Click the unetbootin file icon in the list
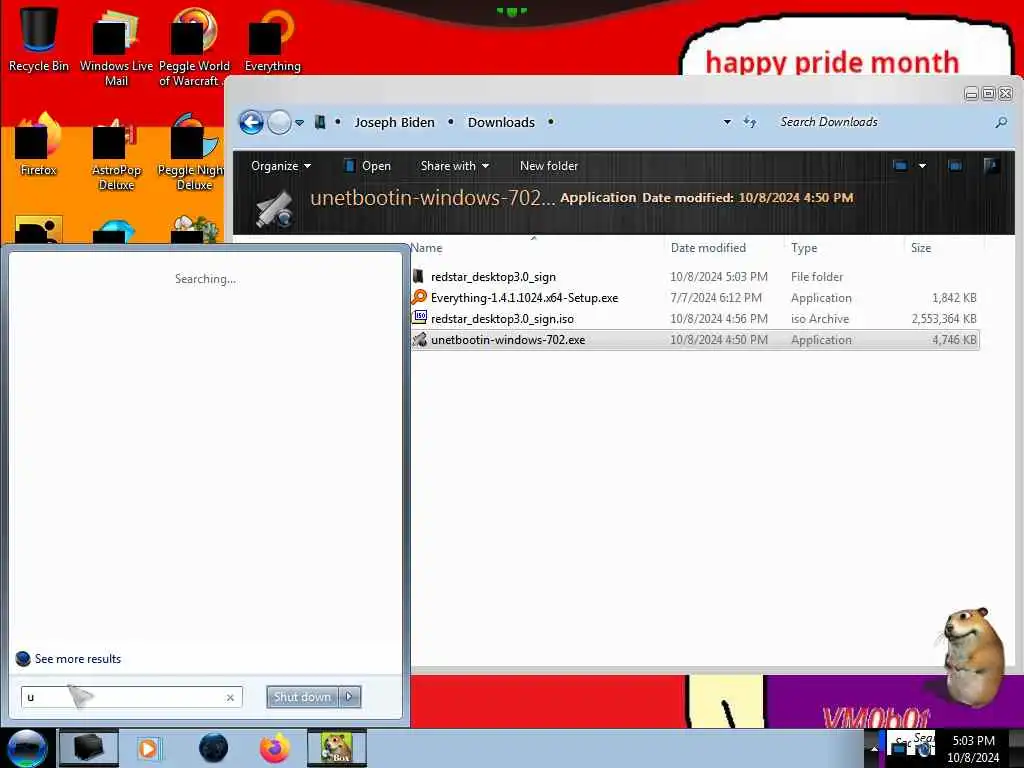This screenshot has height=768, width=1024. tap(419, 340)
